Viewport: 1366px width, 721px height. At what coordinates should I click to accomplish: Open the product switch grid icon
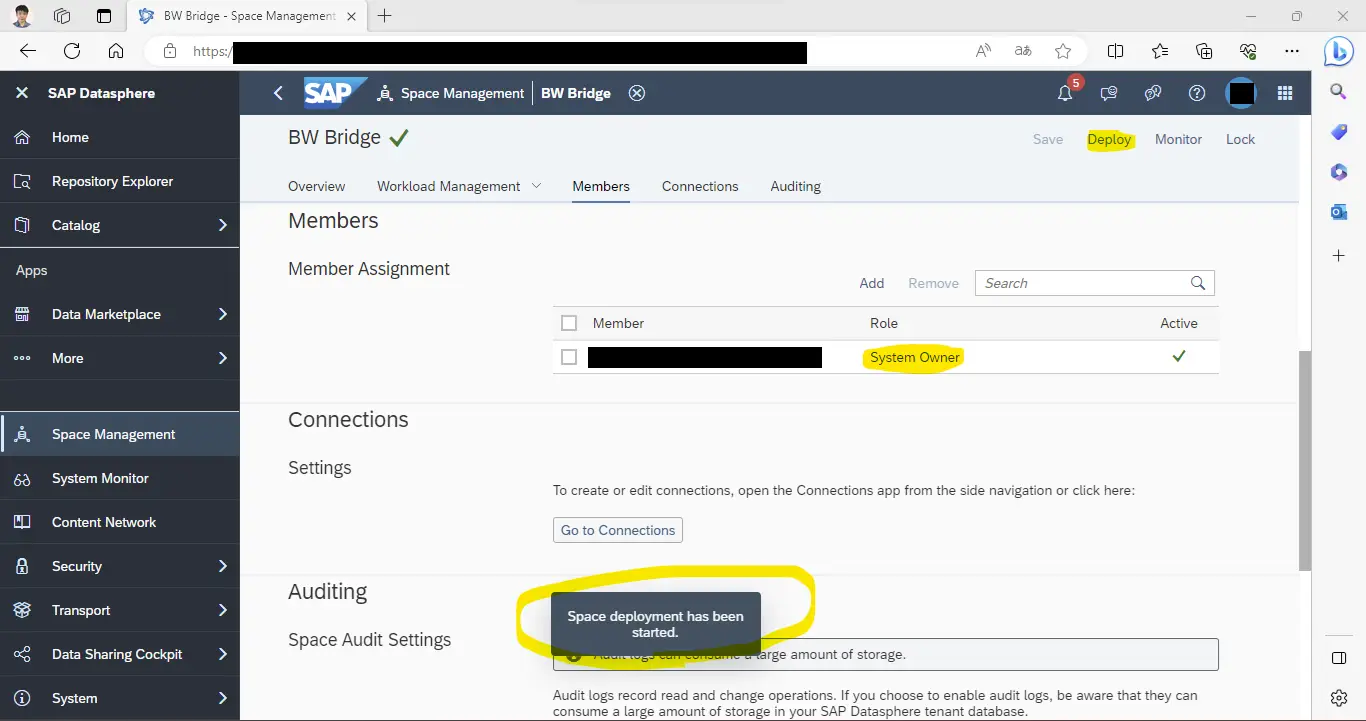1286,93
